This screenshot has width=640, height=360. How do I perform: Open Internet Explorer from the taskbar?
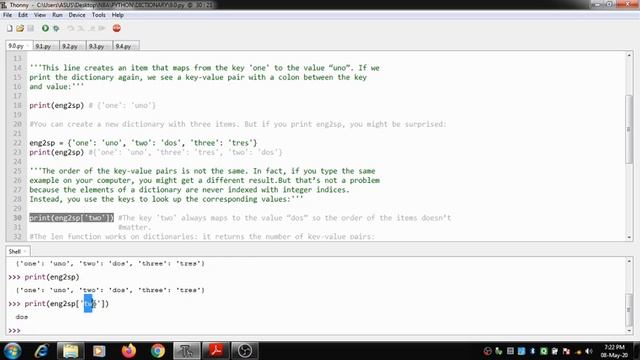pos(42,351)
